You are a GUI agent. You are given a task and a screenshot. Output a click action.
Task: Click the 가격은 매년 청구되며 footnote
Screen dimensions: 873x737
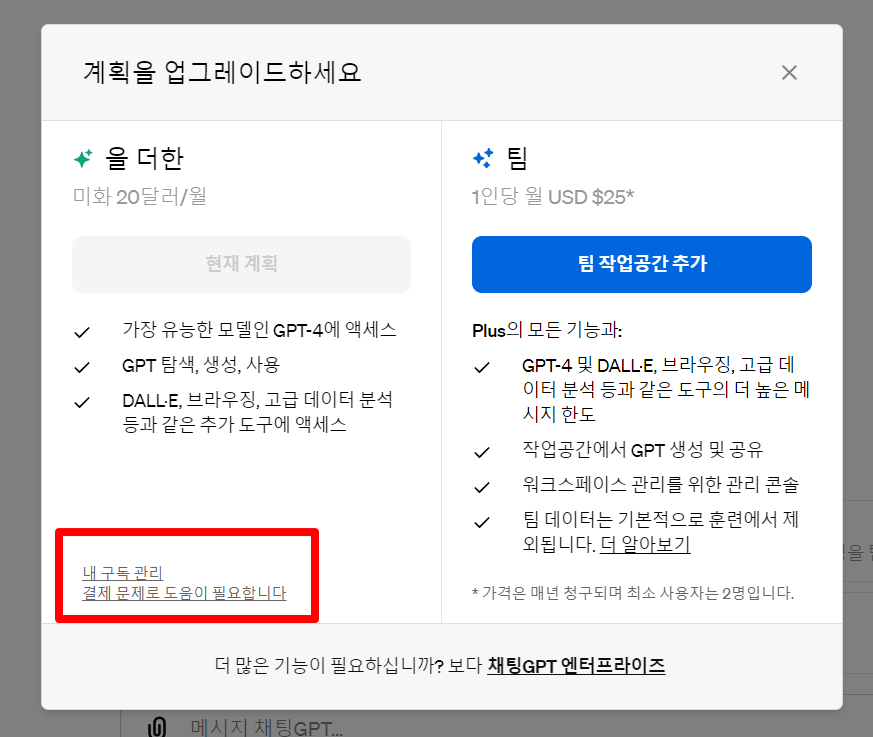pos(633,593)
